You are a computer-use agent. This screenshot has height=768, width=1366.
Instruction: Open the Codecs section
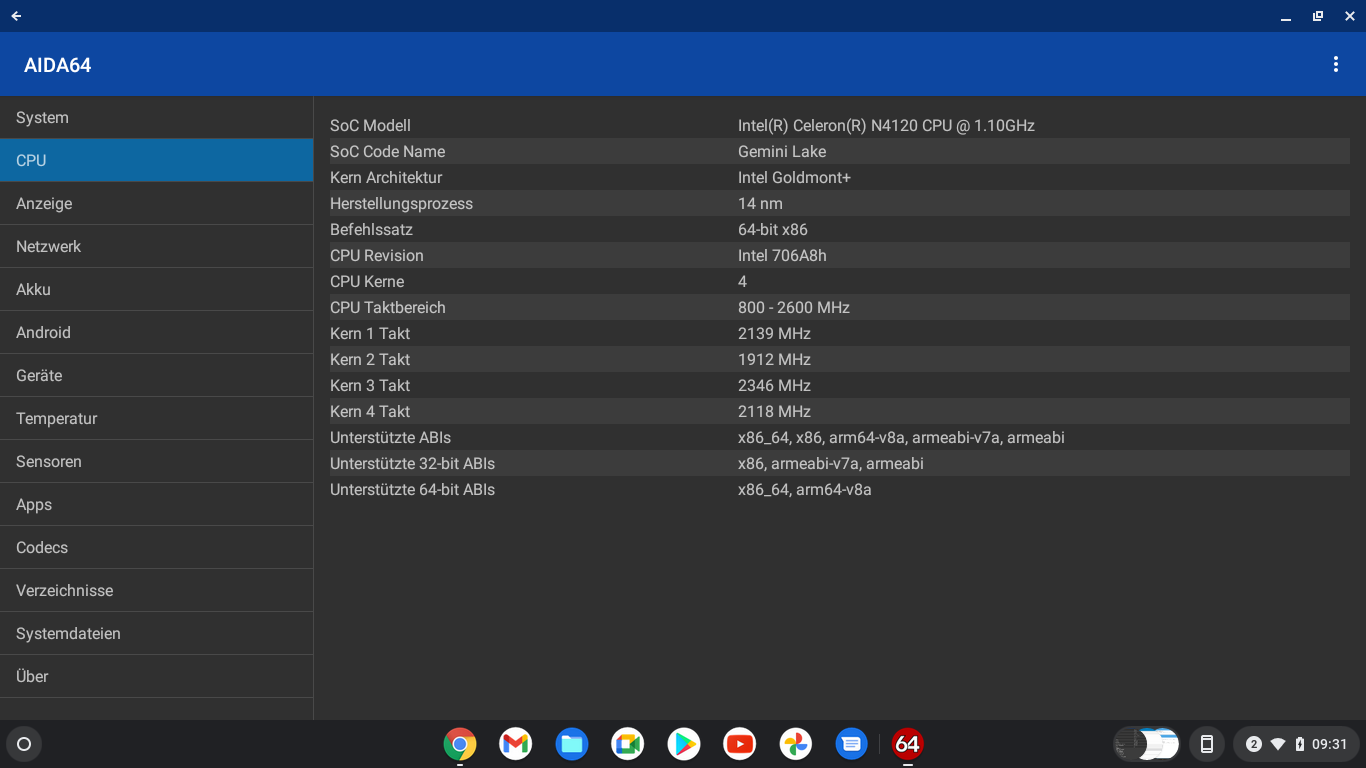pyautogui.click(x=157, y=547)
